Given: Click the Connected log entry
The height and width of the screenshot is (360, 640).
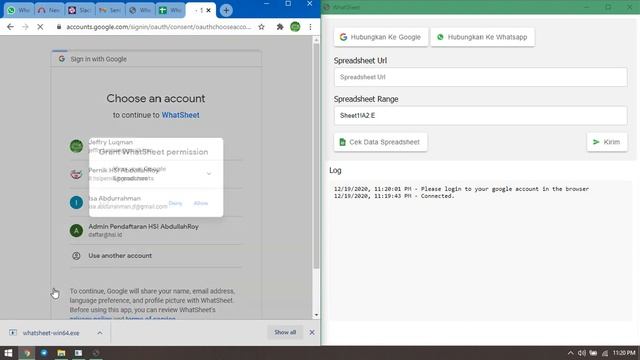Looking at the screenshot, I should [394, 196].
